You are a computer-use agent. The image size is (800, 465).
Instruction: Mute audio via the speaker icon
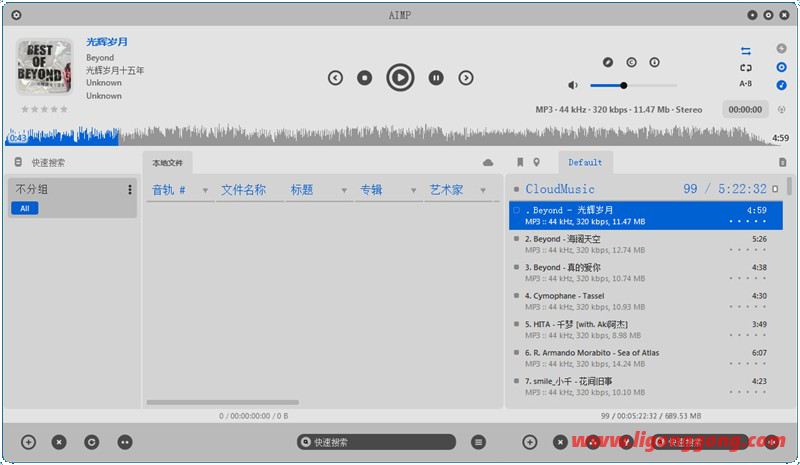pos(573,85)
